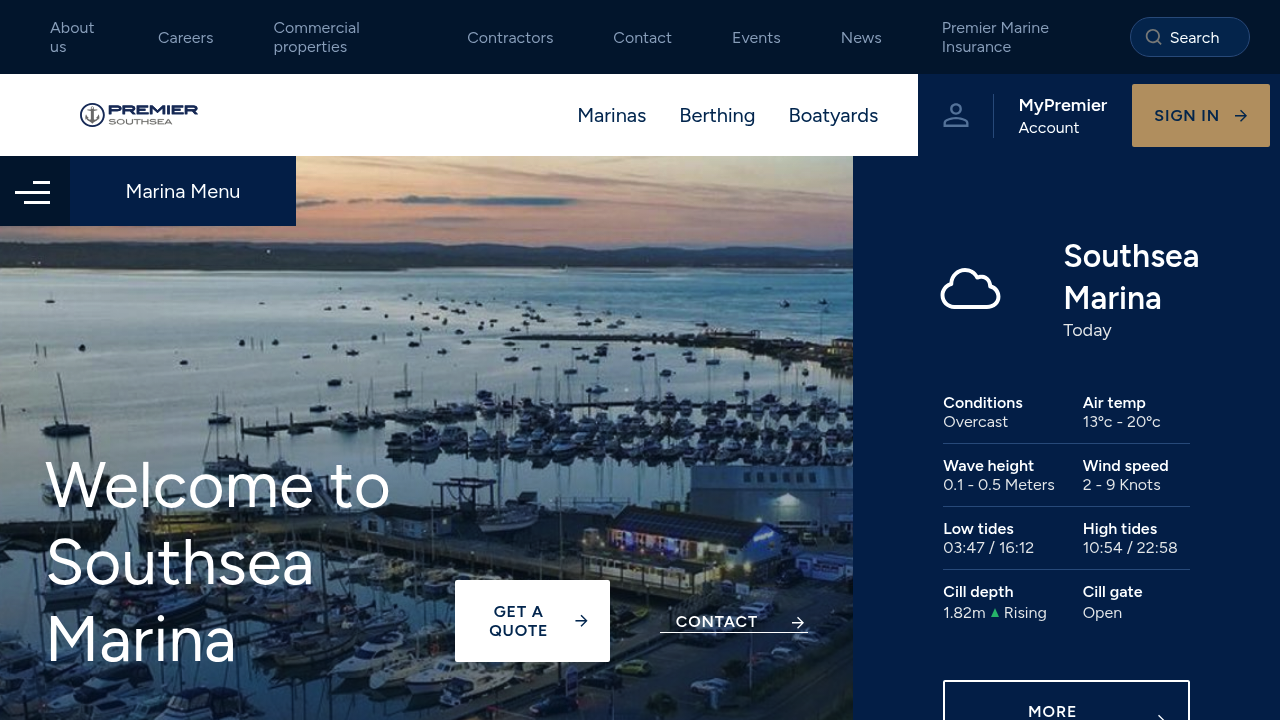The width and height of the screenshot is (1280, 720).
Task: Open the Marinas menu
Action: coord(612,115)
